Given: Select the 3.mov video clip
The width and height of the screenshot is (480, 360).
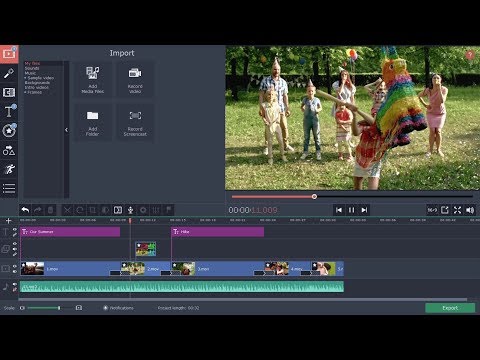Looking at the screenshot, I should pos(218,269).
